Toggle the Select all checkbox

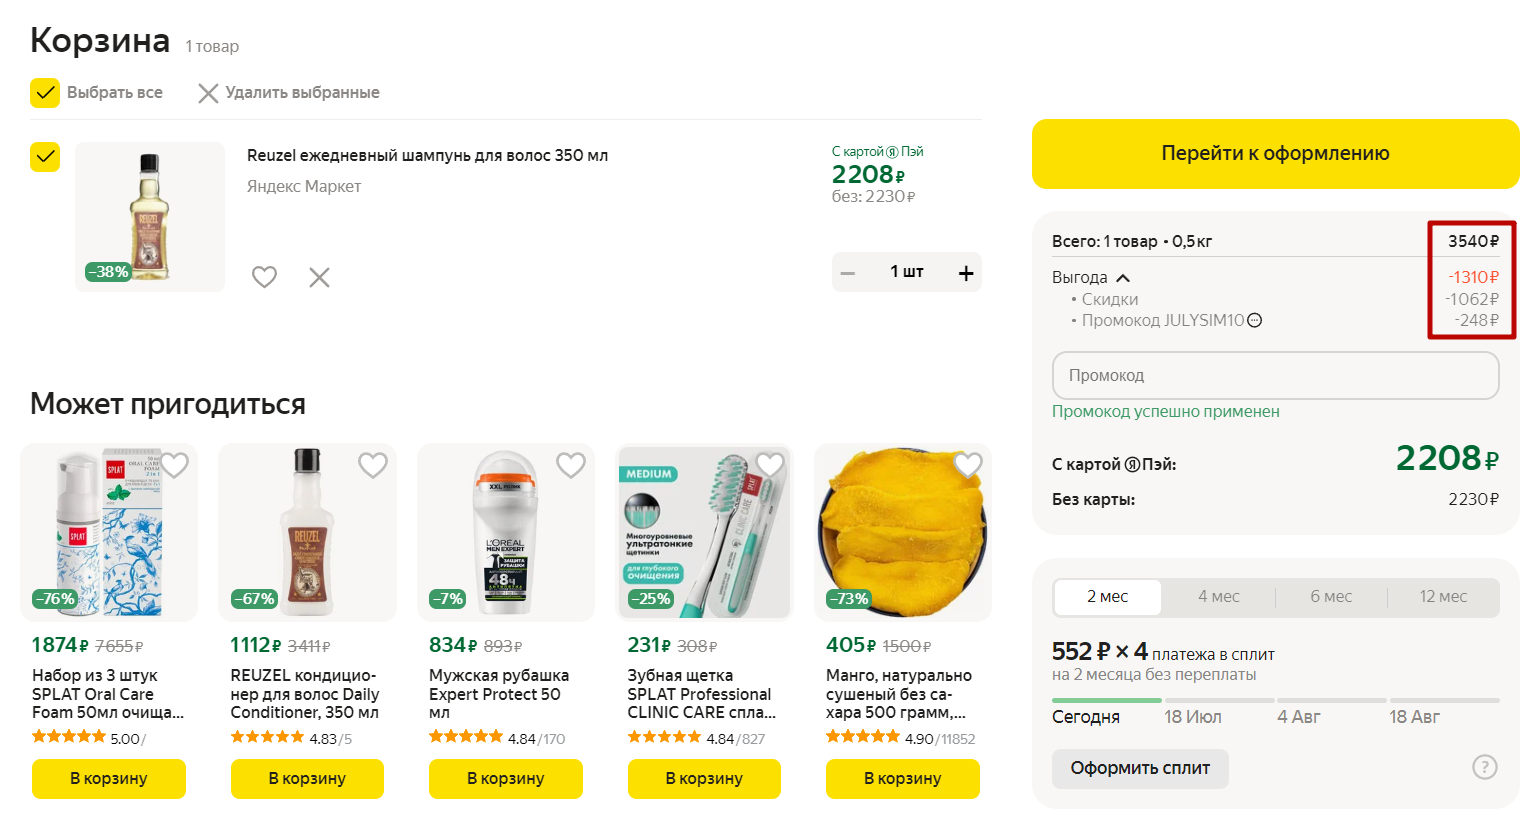pos(45,93)
